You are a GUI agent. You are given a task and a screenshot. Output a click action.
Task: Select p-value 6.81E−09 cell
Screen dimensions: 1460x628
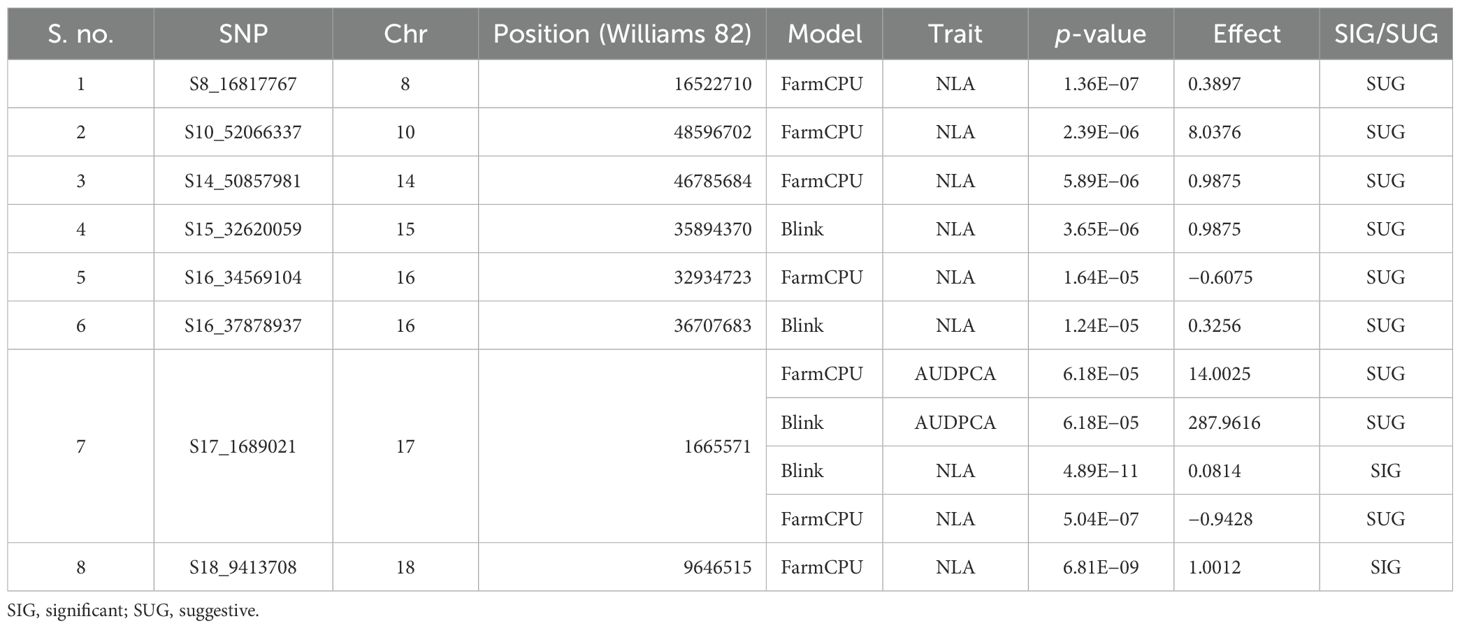point(1101,567)
